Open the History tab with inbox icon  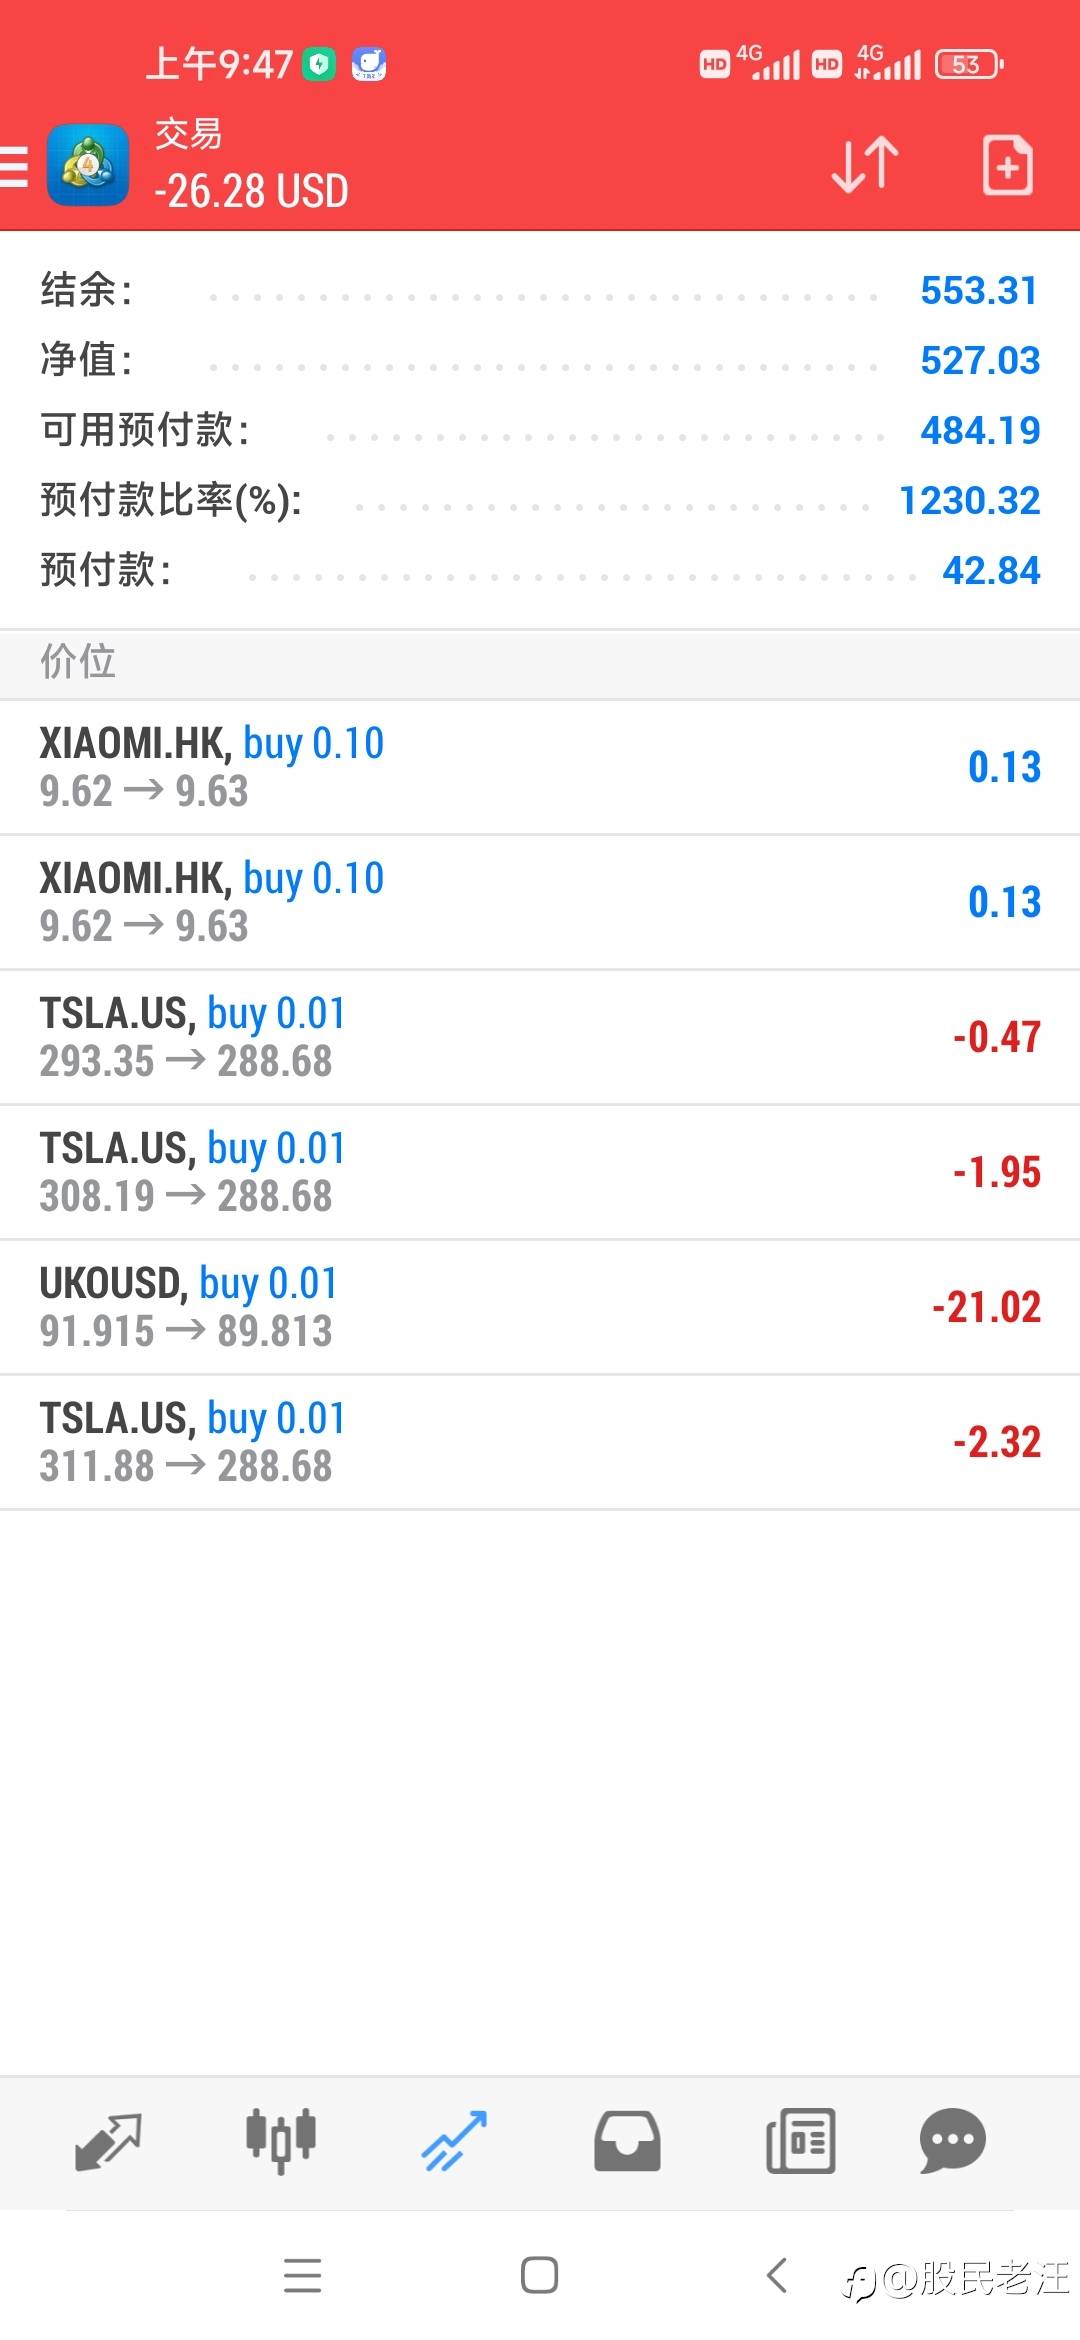627,2142
